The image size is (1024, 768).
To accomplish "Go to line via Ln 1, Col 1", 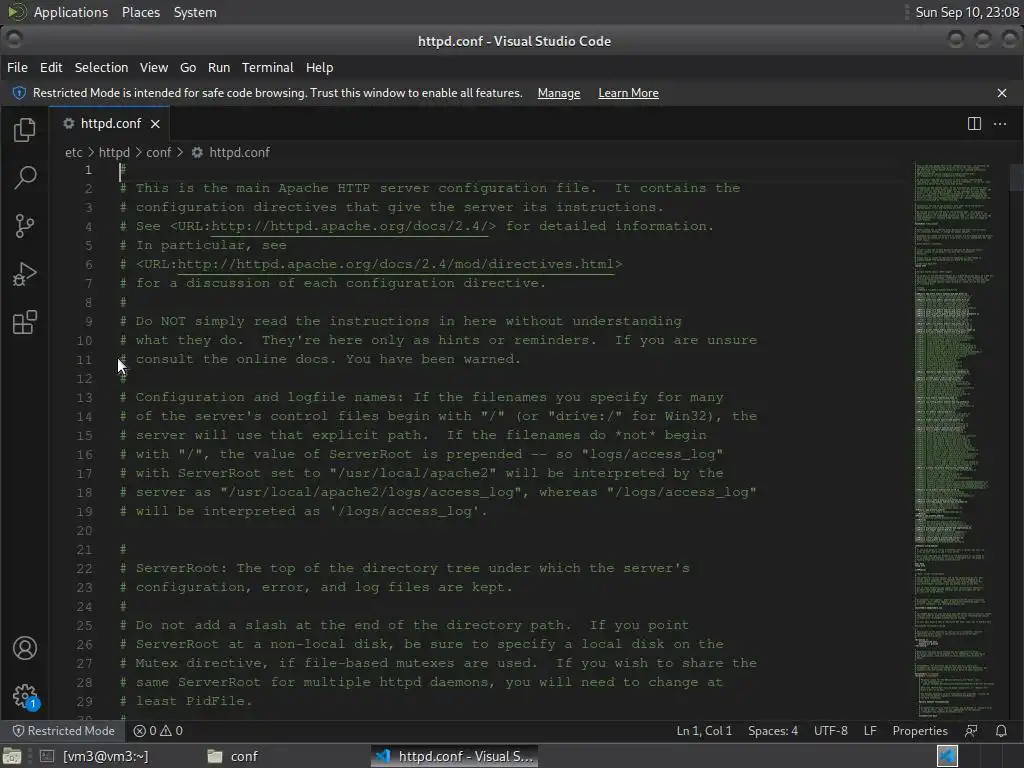I will click(704, 731).
